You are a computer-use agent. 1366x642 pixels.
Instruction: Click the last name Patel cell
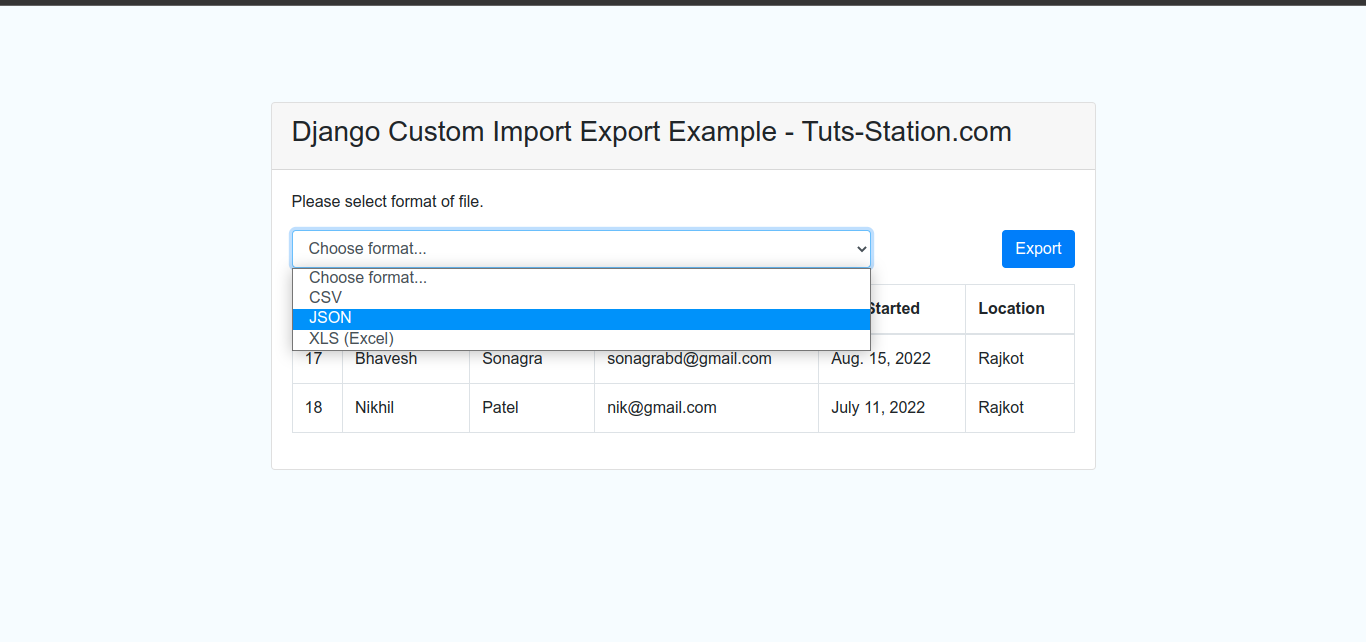(532, 408)
